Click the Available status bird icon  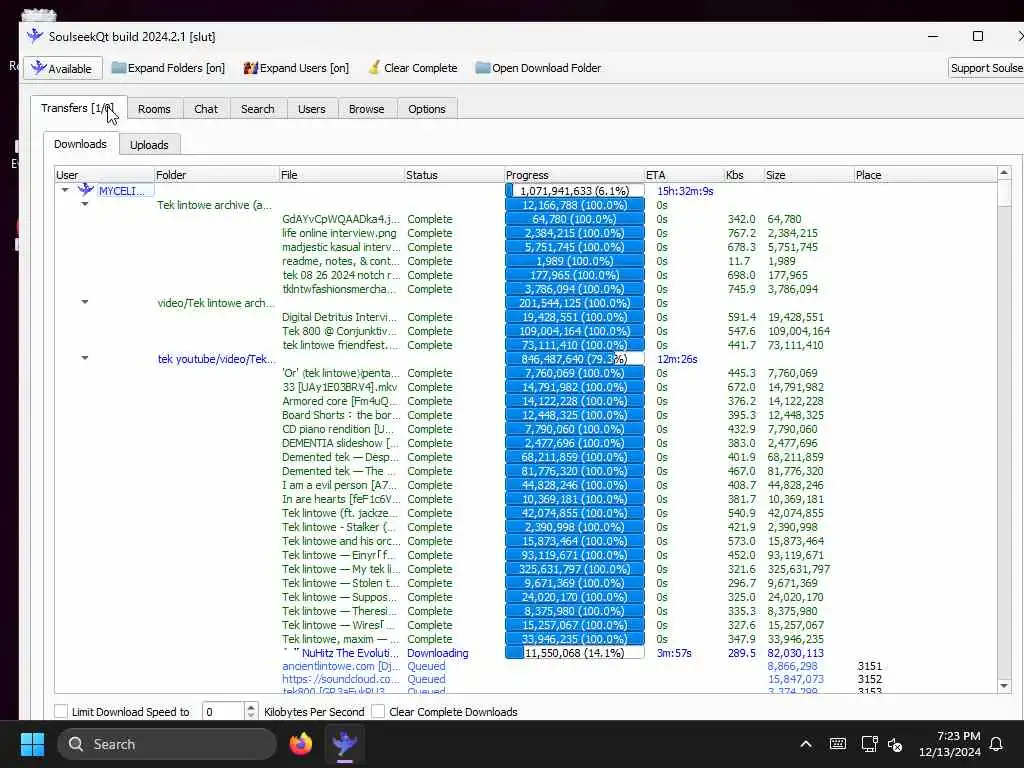pos(39,68)
